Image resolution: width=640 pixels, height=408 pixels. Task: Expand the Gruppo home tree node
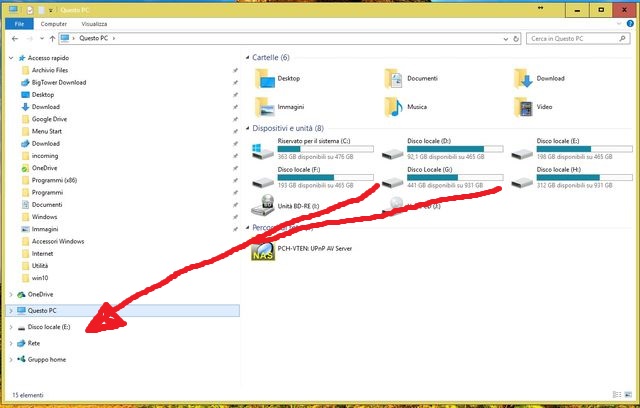pyautogui.click(x=11, y=359)
